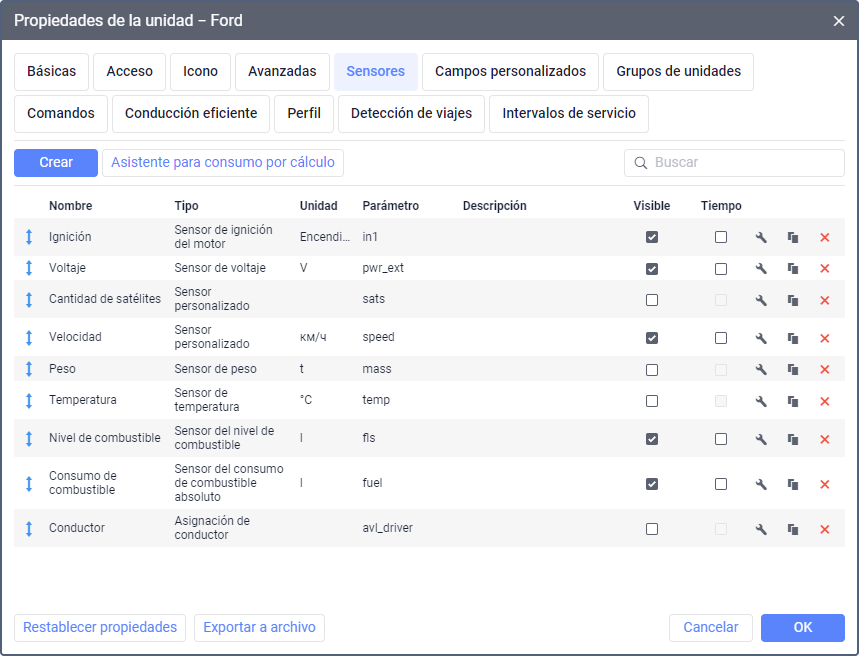Uncheck Visible for Voltaje sensor
The image size is (859, 656).
[x=652, y=269]
